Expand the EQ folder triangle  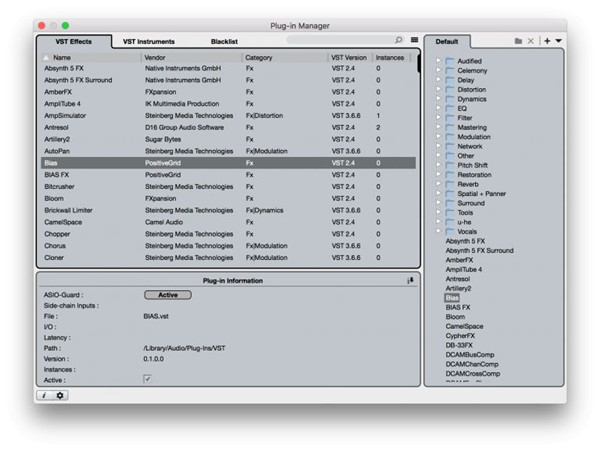[439, 108]
